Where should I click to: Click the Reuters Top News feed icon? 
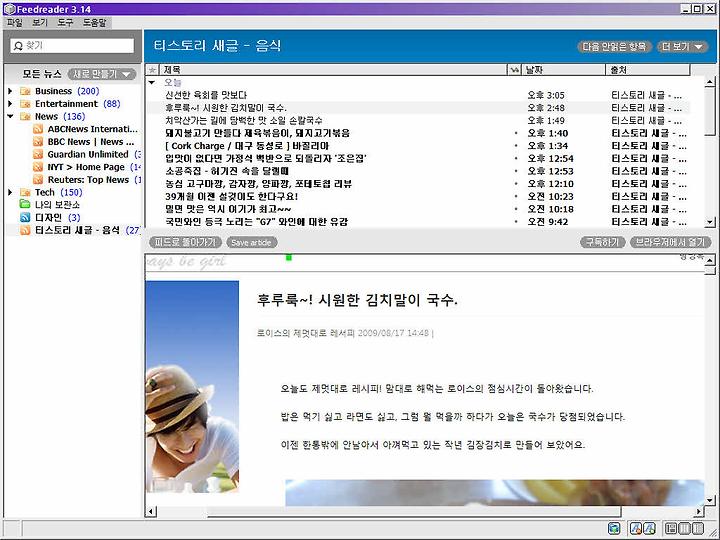tap(38, 180)
